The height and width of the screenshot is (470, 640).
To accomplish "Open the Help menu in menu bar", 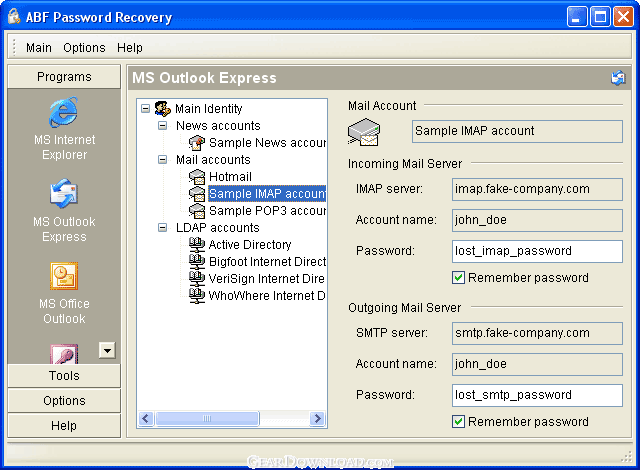I will tap(130, 48).
